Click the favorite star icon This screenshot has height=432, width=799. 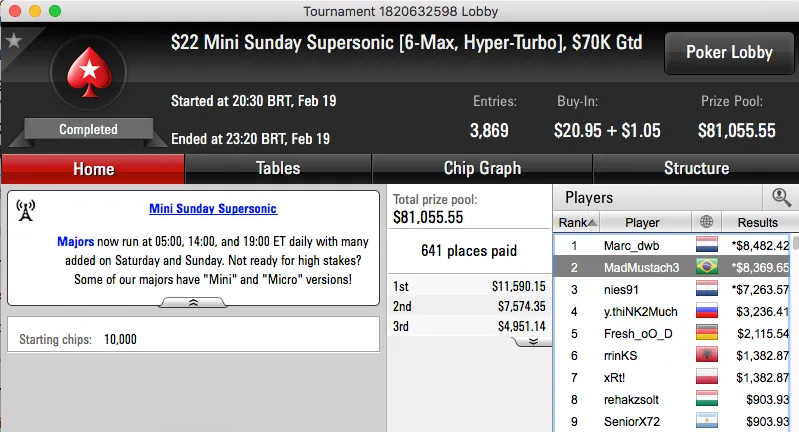pyautogui.click(x=14, y=41)
